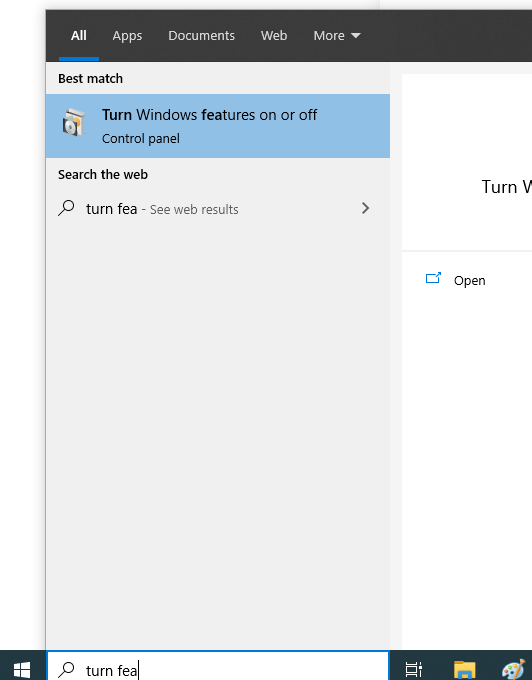Click Open to launch Windows features

(x=470, y=281)
